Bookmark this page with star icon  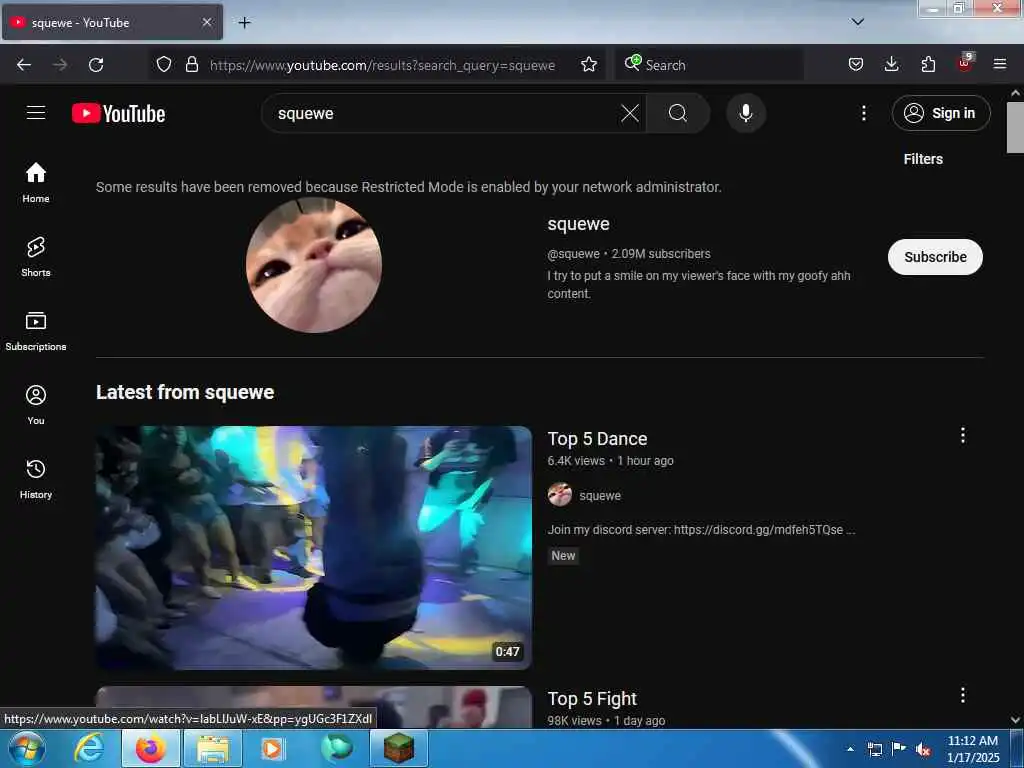[x=588, y=64]
